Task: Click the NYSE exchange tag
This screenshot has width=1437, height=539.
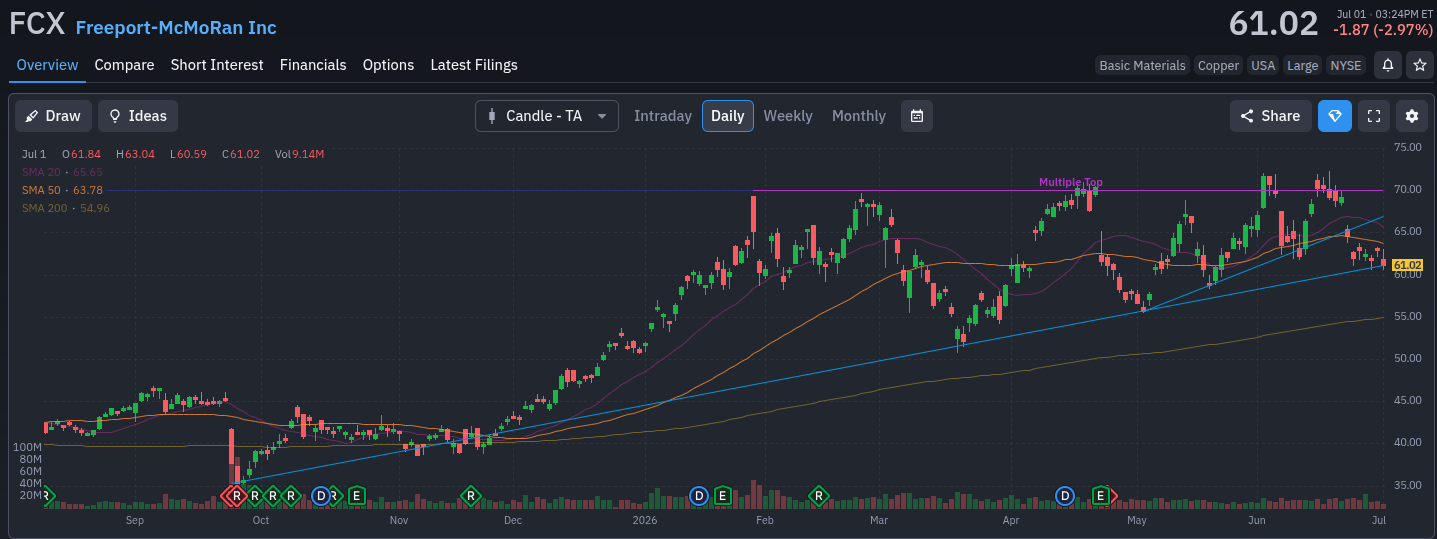Action: (1345, 65)
